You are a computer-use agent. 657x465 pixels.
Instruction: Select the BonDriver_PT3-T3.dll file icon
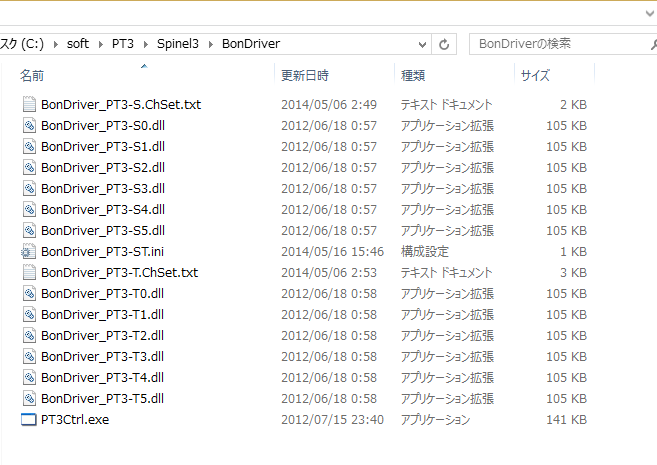pos(29,356)
